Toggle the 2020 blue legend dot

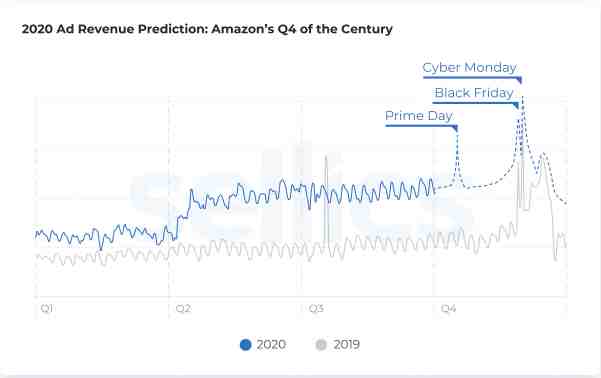point(245,345)
